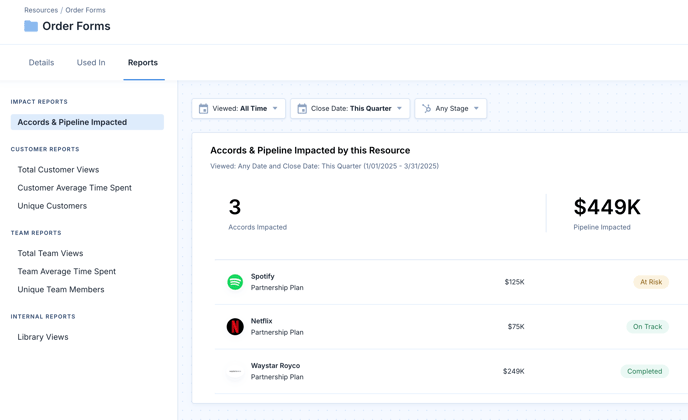
Task: Open Total Team Views report
Action: [x=50, y=253]
